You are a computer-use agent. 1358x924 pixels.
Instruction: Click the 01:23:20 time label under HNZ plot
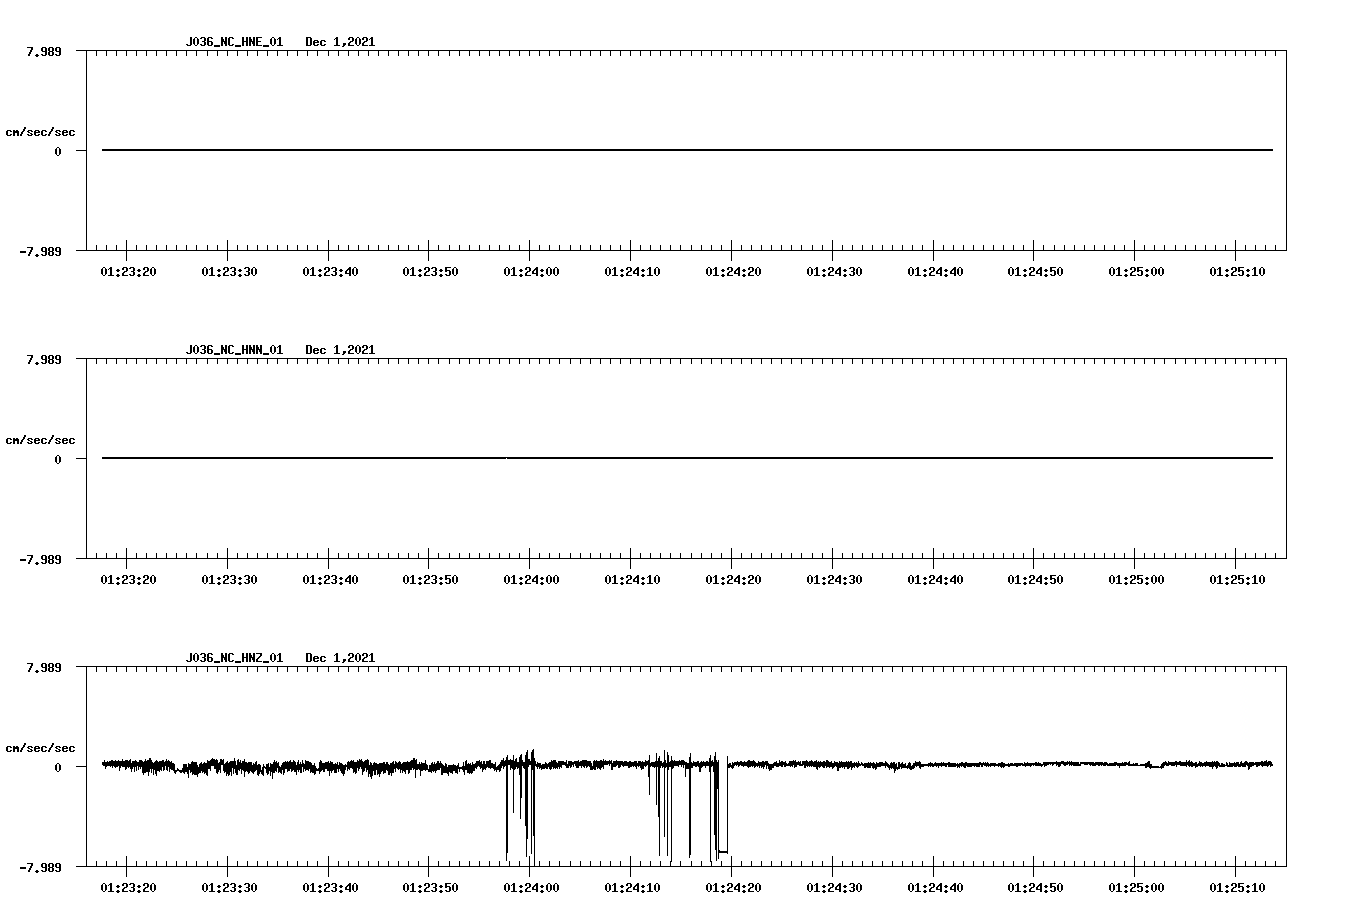coord(128,888)
